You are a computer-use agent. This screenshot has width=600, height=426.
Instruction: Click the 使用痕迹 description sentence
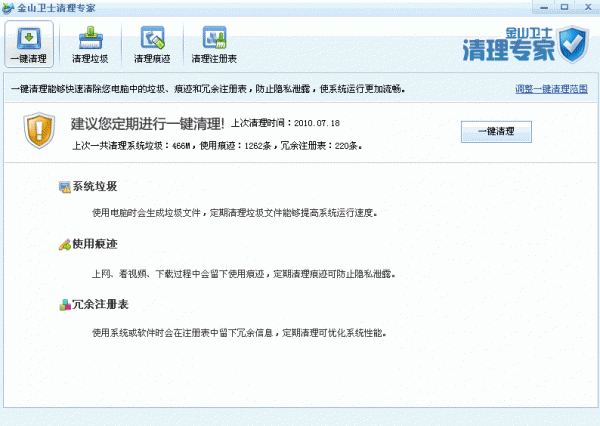tap(244, 274)
